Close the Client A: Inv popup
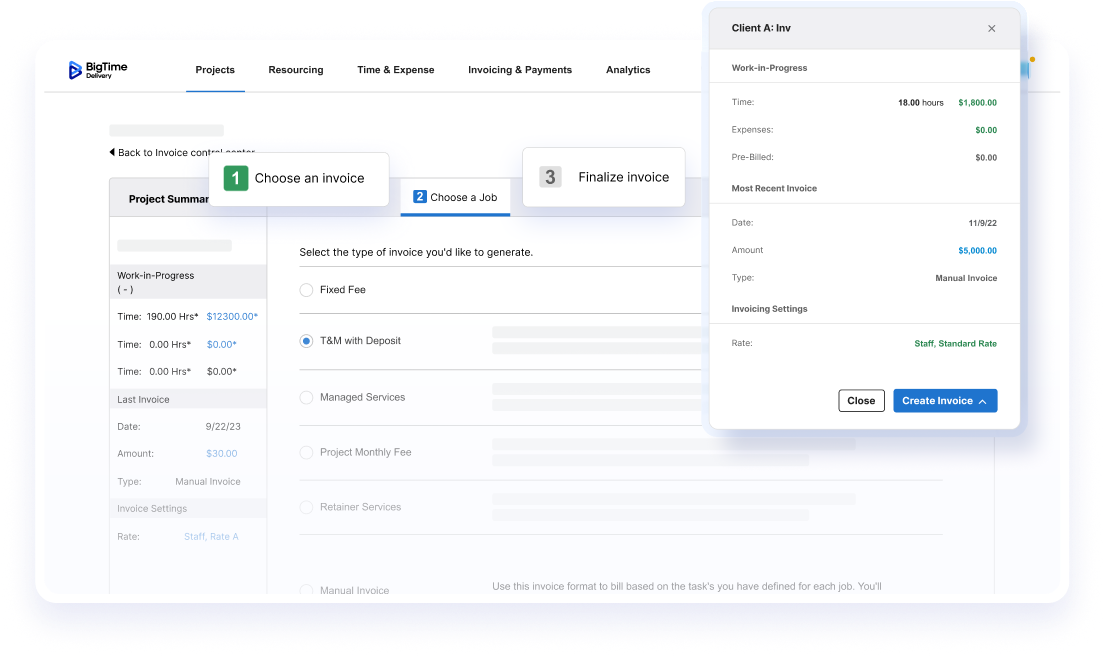The height and width of the screenshot is (656, 1105). 991,29
